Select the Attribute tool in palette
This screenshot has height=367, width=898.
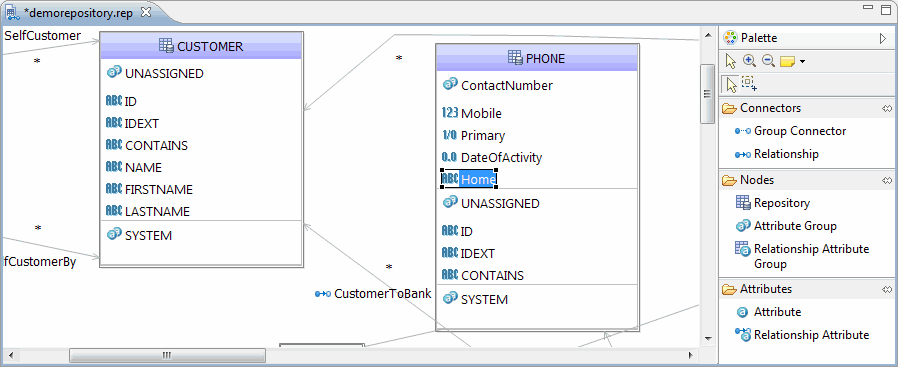(768, 312)
